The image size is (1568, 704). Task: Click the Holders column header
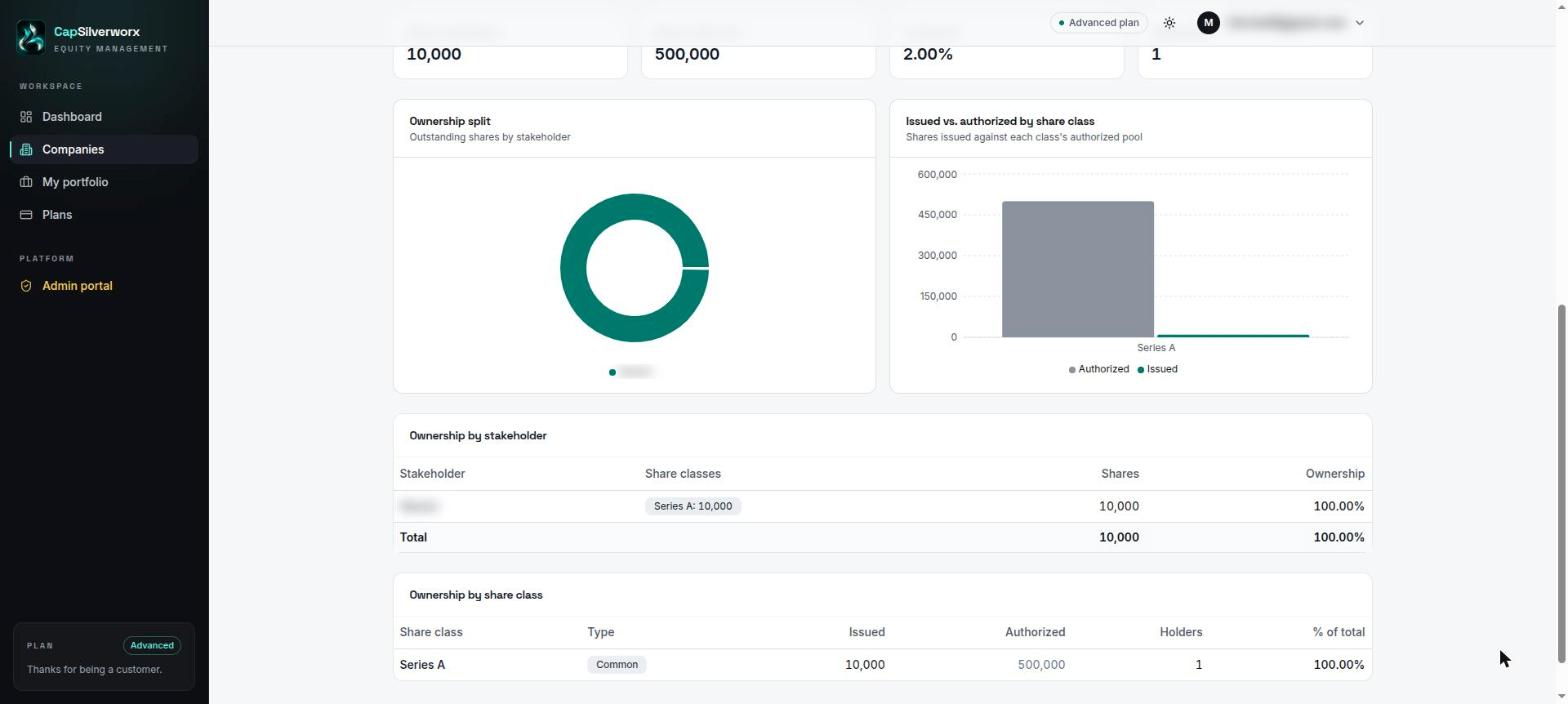pyautogui.click(x=1181, y=632)
